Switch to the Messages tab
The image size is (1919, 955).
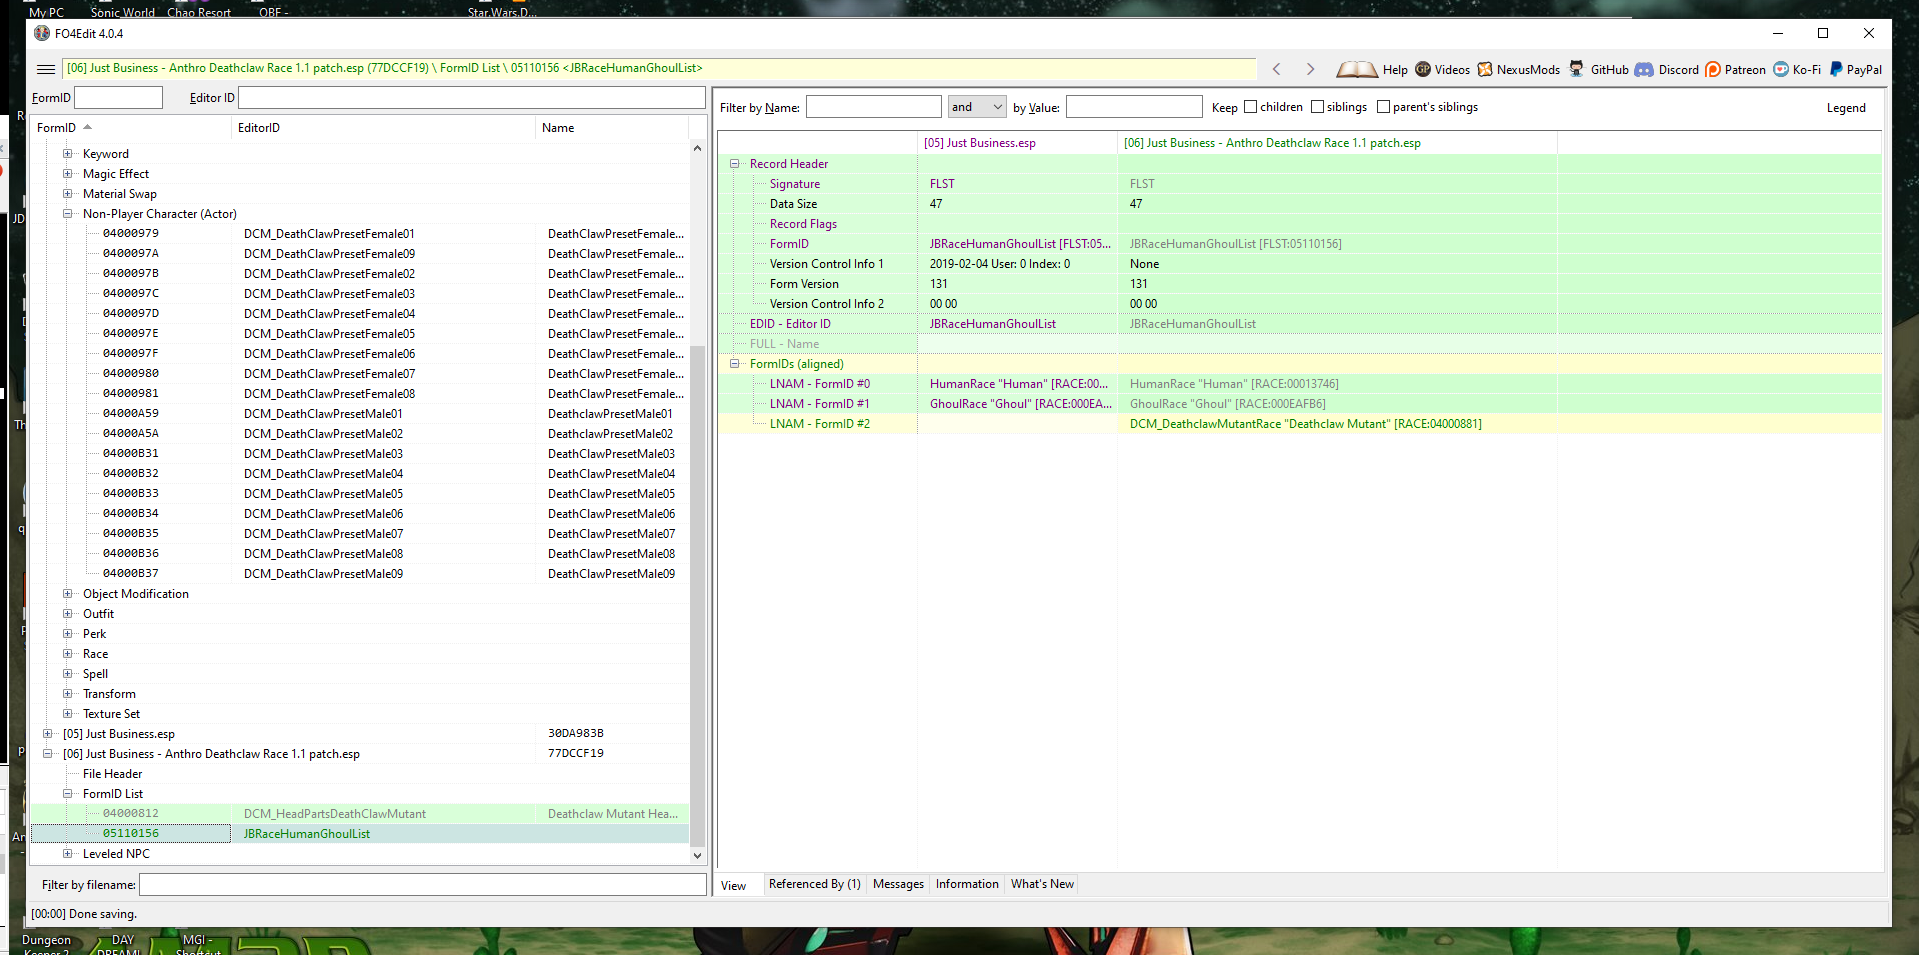[898, 884]
